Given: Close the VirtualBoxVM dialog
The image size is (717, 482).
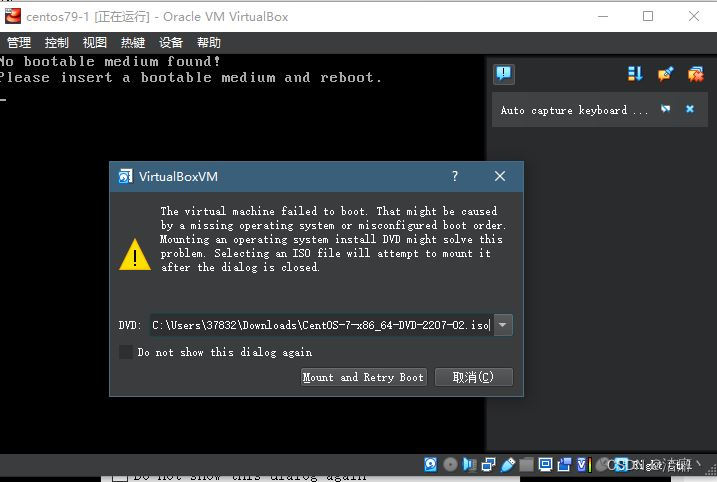Looking at the screenshot, I should (500, 176).
